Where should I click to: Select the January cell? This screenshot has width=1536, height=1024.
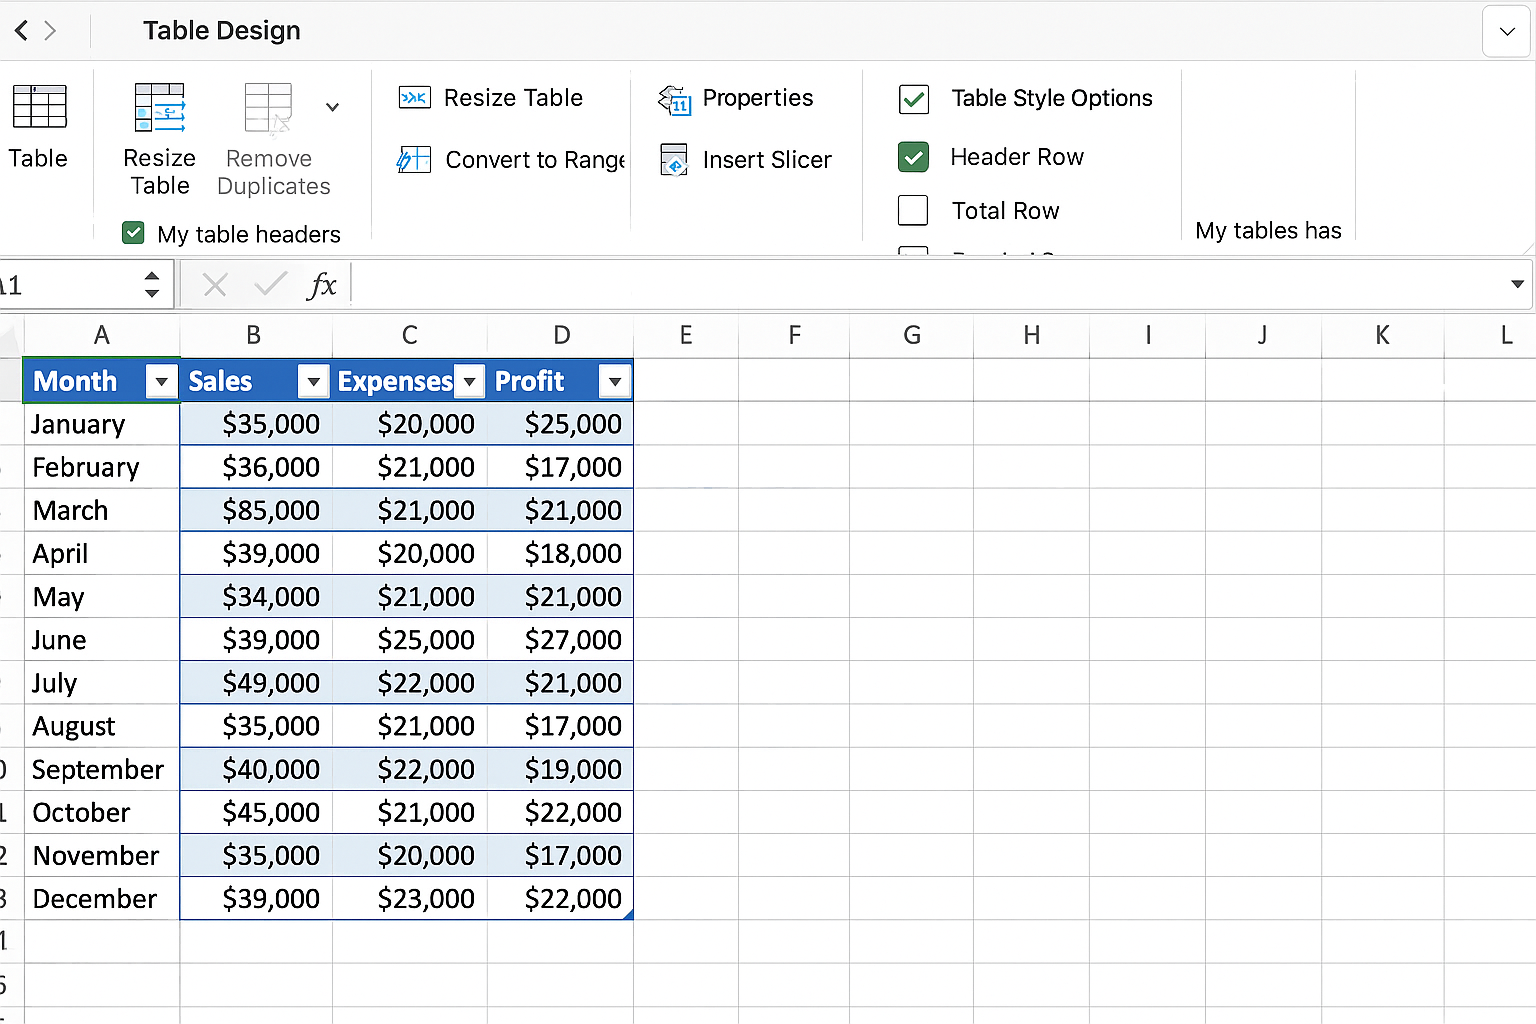(102, 424)
